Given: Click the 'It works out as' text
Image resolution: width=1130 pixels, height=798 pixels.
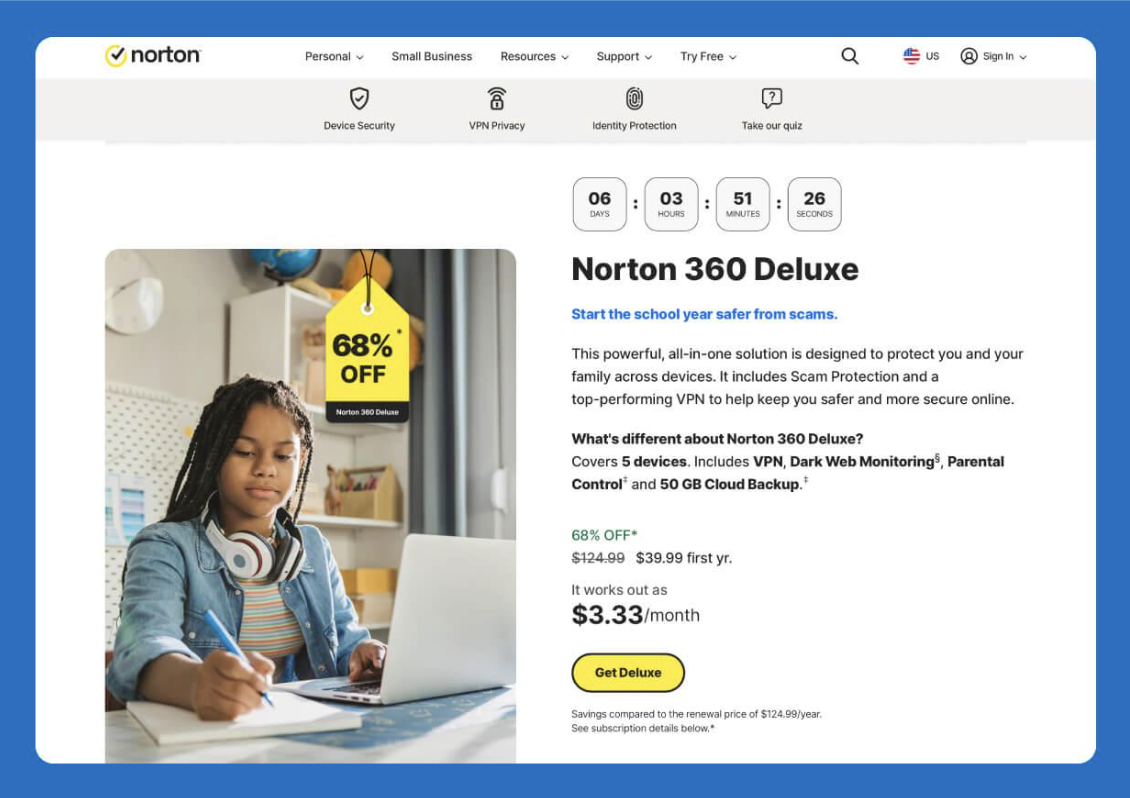Looking at the screenshot, I should (x=619, y=590).
